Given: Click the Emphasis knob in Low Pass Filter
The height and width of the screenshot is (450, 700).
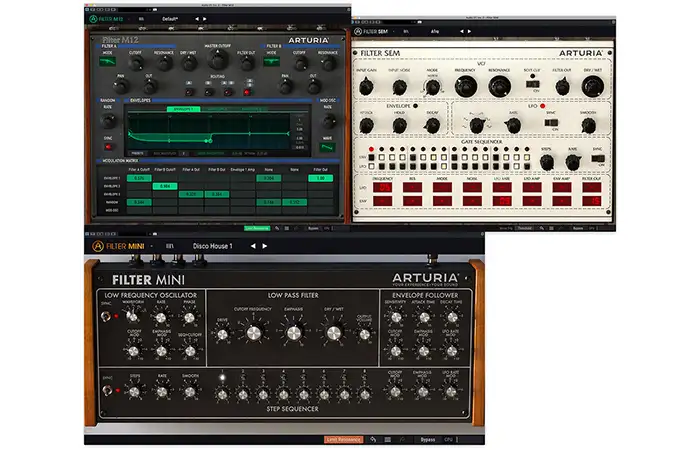Looking at the screenshot, I should [294, 333].
